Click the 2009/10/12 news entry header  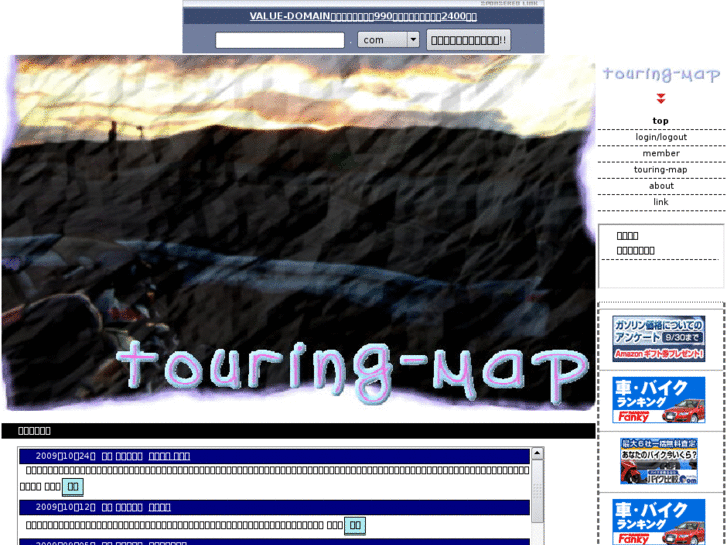274,507
